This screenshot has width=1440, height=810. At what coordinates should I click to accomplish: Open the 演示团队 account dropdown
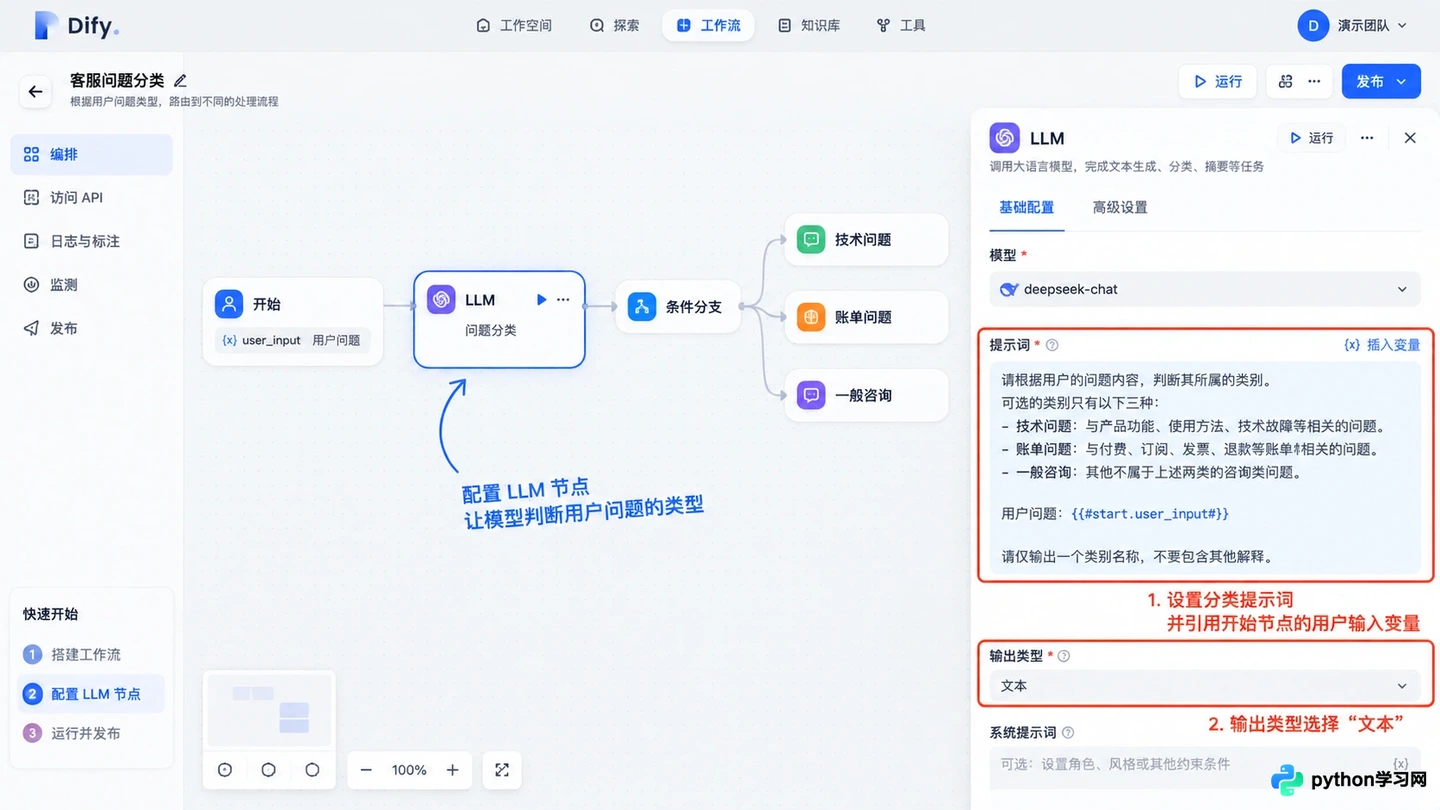pyautogui.click(x=1353, y=25)
